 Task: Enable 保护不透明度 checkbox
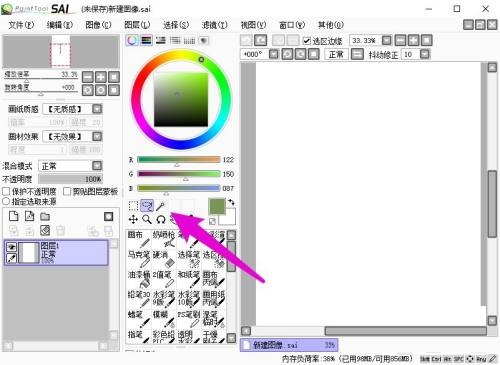pyautogui.click(x=6, y=191)
